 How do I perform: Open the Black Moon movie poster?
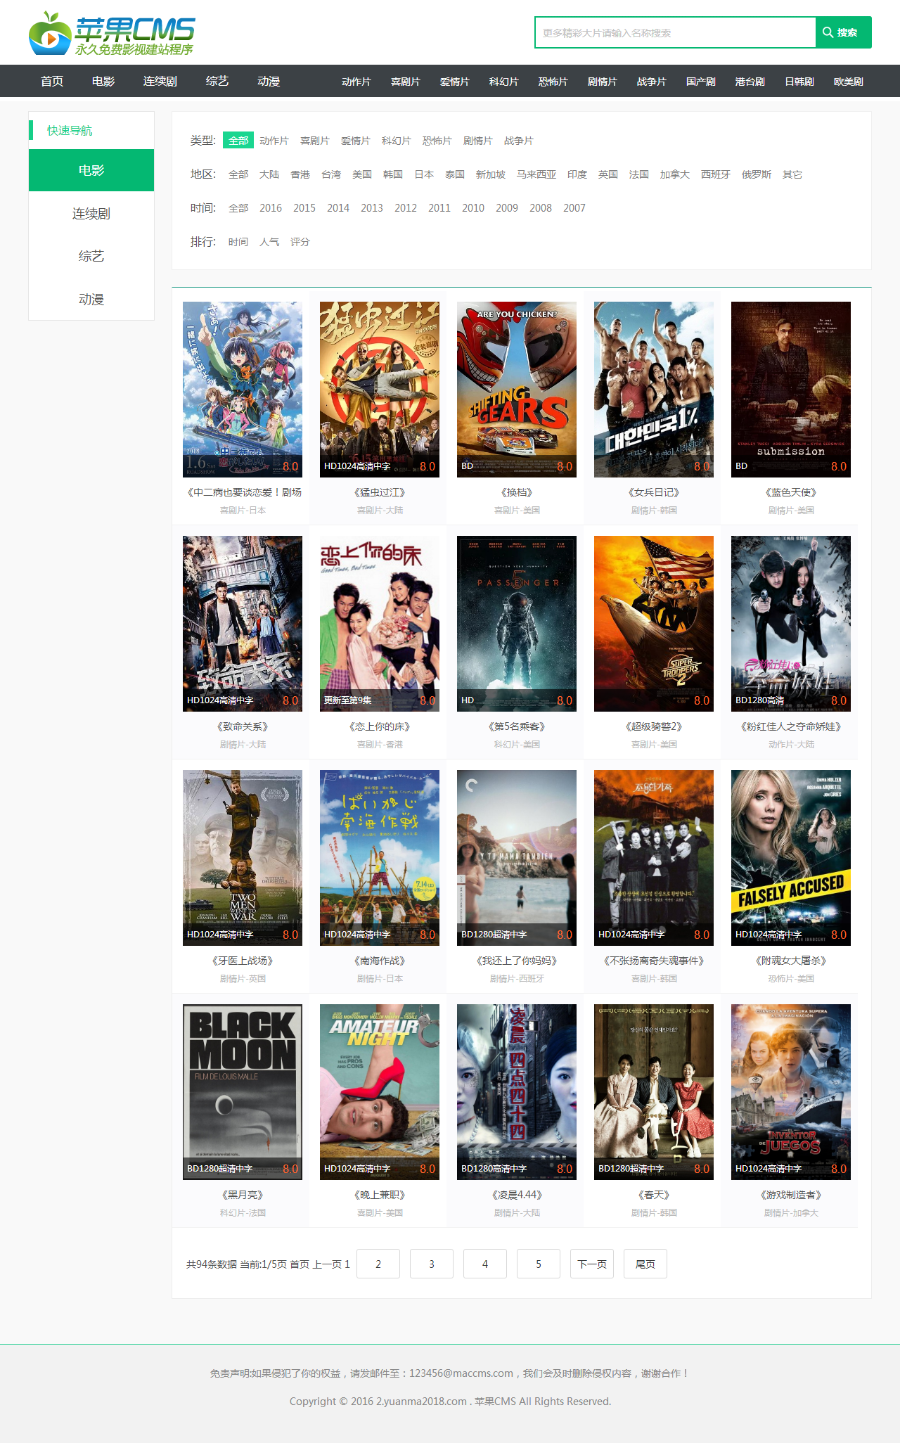click(242, 1091)
